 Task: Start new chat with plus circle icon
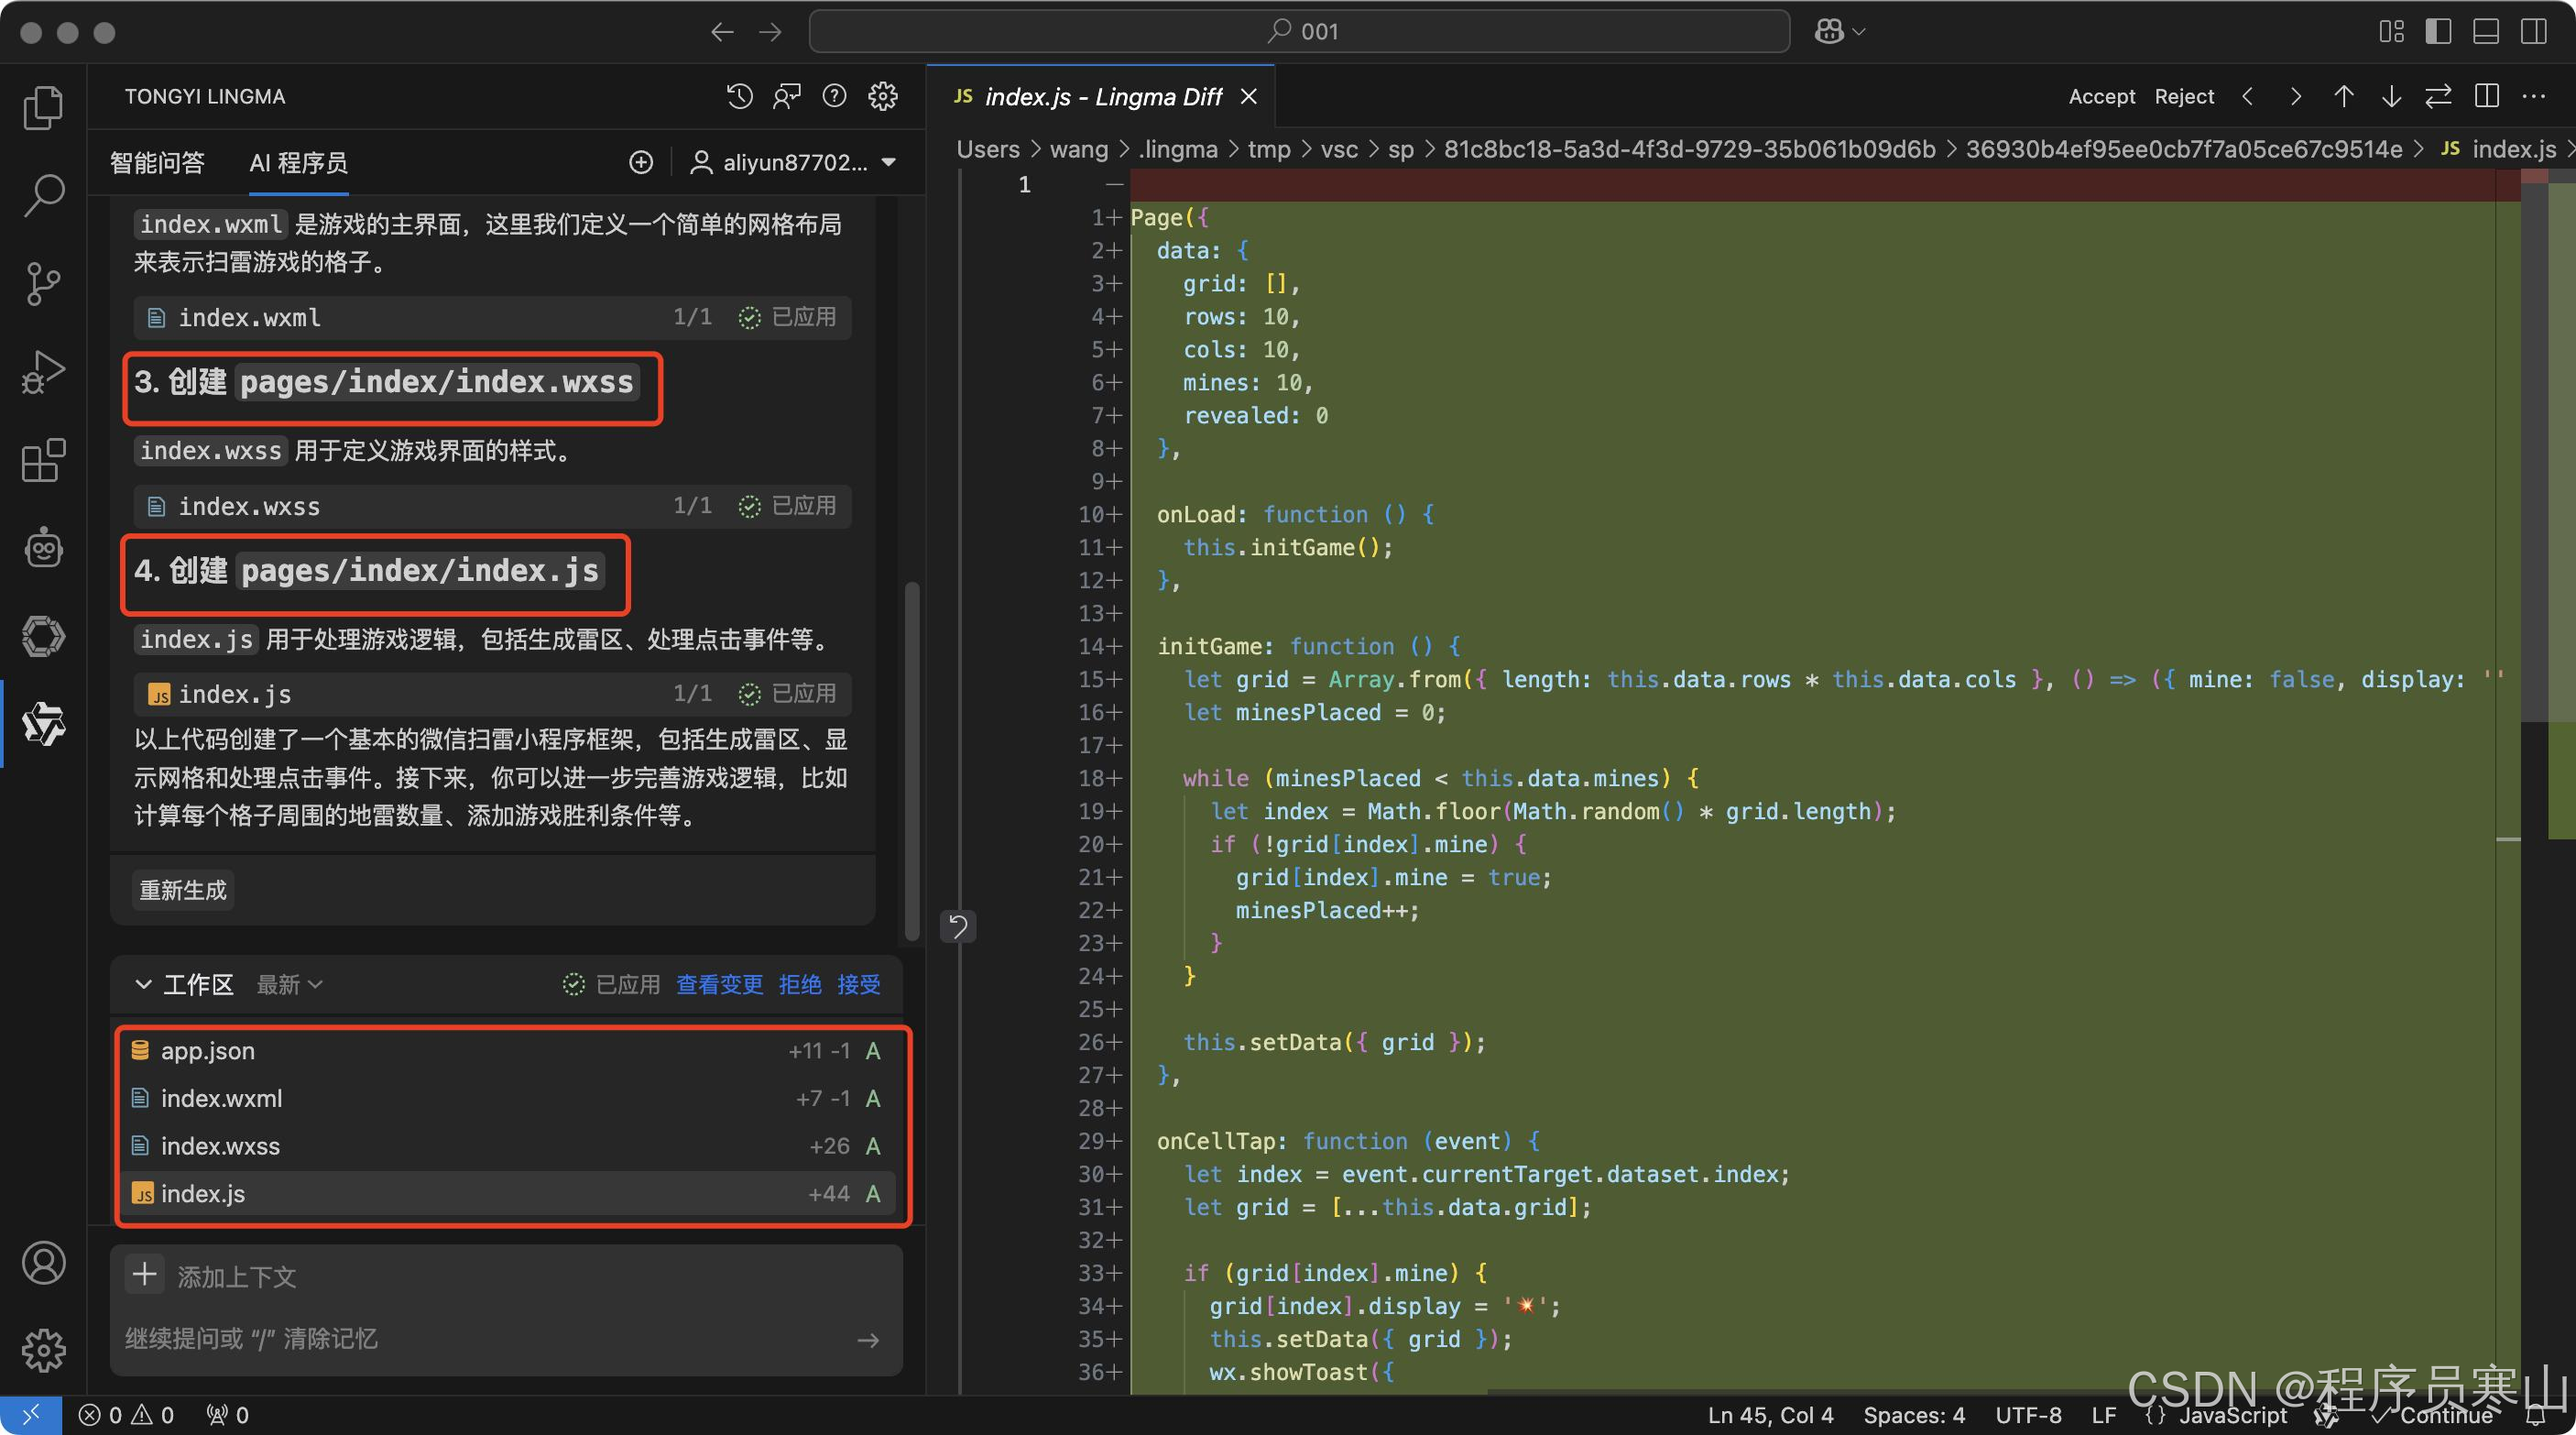(641, 162)
